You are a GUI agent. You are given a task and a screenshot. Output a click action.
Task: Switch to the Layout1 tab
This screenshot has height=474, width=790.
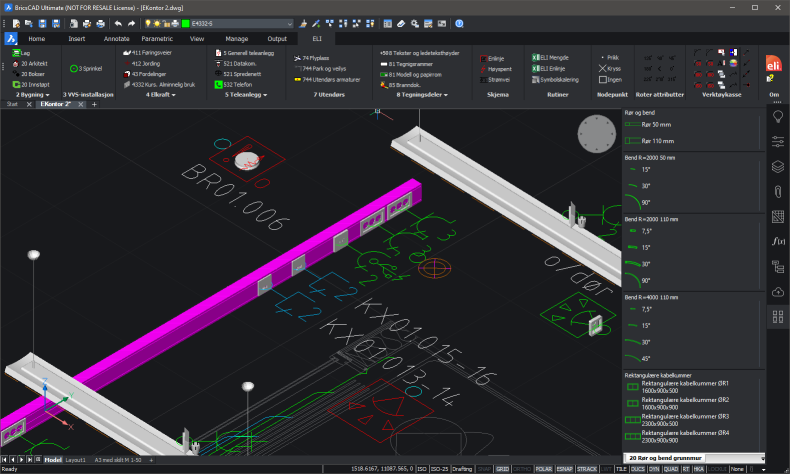tap(76, 459)
